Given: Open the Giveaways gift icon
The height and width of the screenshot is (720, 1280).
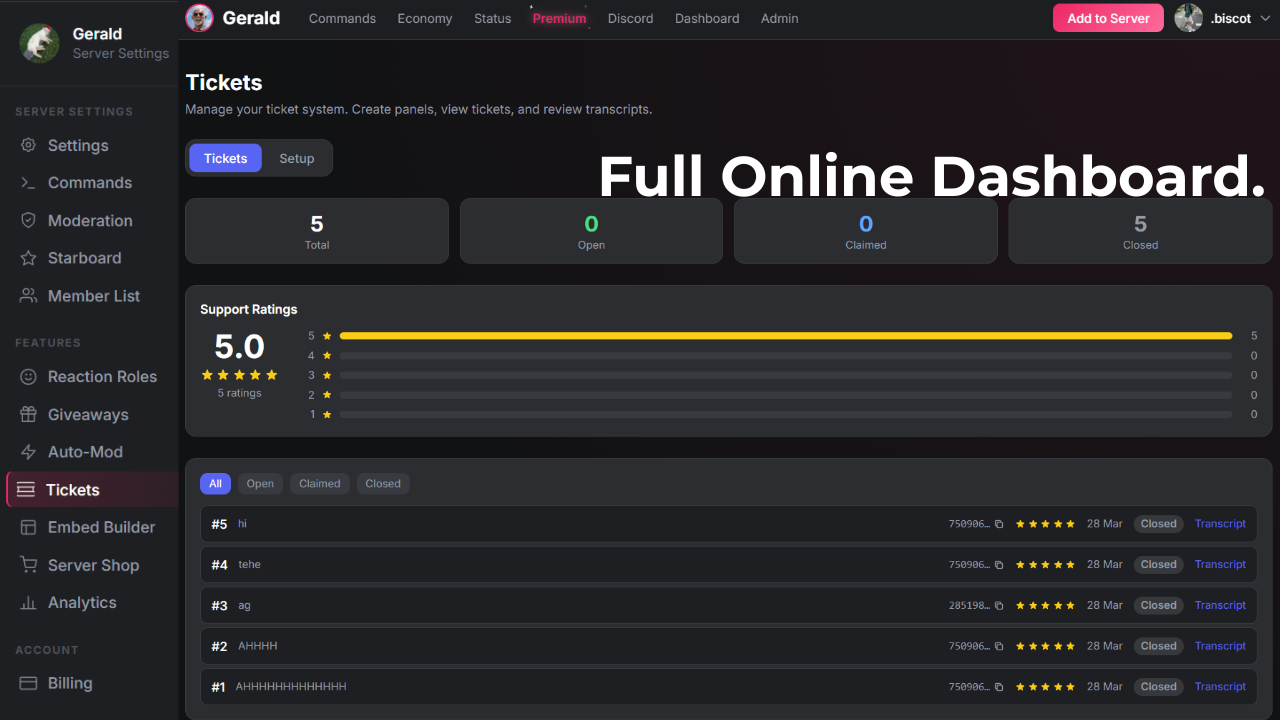Looking at the screenshot, I should coord(29,415).
